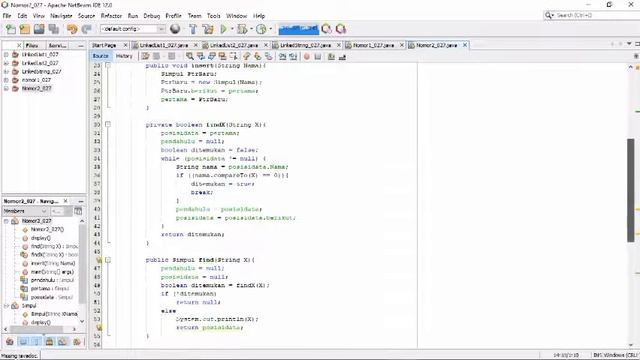Switch to LinkedList1_027.java tab
The height and width of the screenshot is (360, 640).
coord(164,45)
